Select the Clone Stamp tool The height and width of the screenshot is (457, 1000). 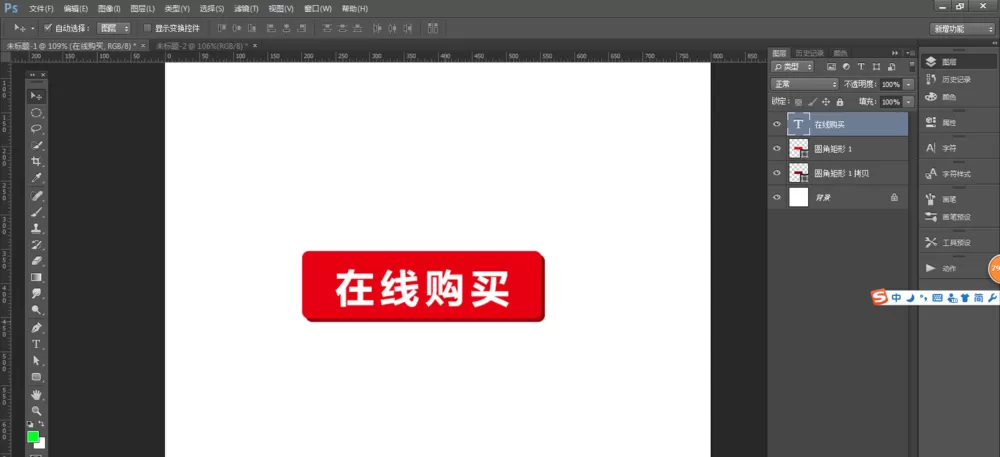(36, 228)
